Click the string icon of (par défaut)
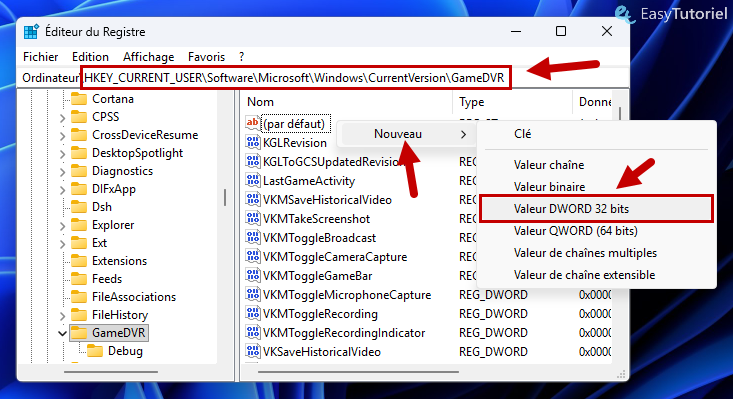Image resolution: width=733 pixels, height=399 pixels. pos(252,123)
